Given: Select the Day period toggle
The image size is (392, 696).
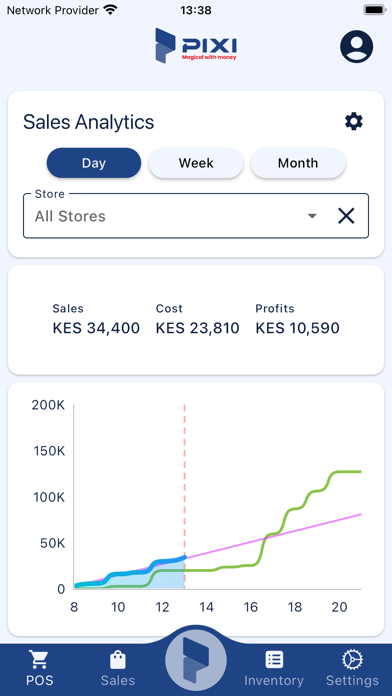Looking at the screenshot, I should (x=94, y=163).
